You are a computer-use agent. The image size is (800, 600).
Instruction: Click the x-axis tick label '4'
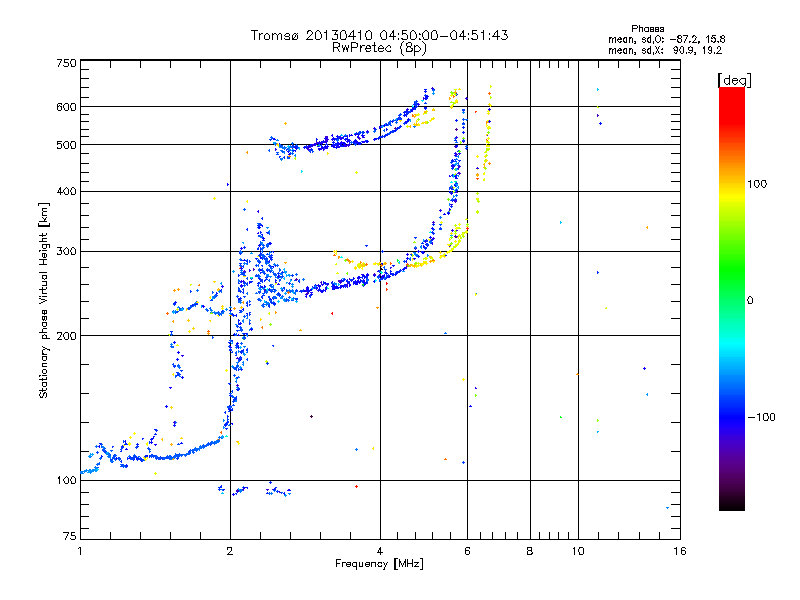coord(380,551)
